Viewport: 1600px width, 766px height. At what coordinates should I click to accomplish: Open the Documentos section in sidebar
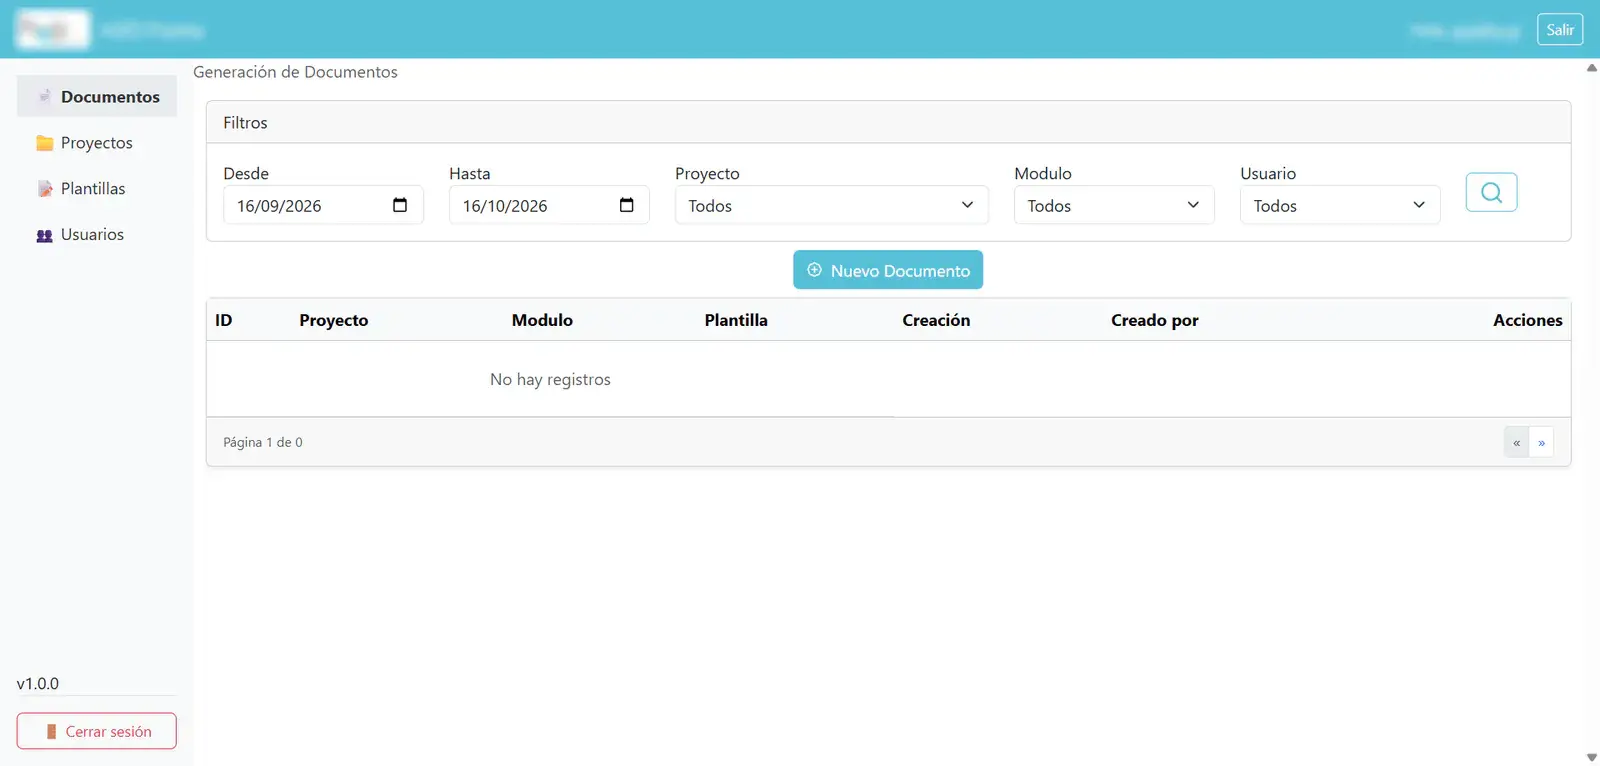pos(97,97)
